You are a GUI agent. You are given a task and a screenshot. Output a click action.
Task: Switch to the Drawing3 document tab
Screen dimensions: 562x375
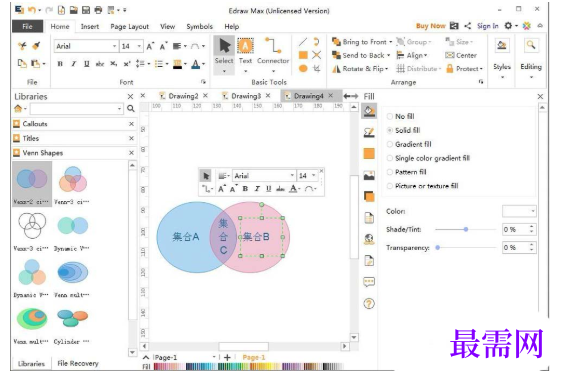pos(246,96)
